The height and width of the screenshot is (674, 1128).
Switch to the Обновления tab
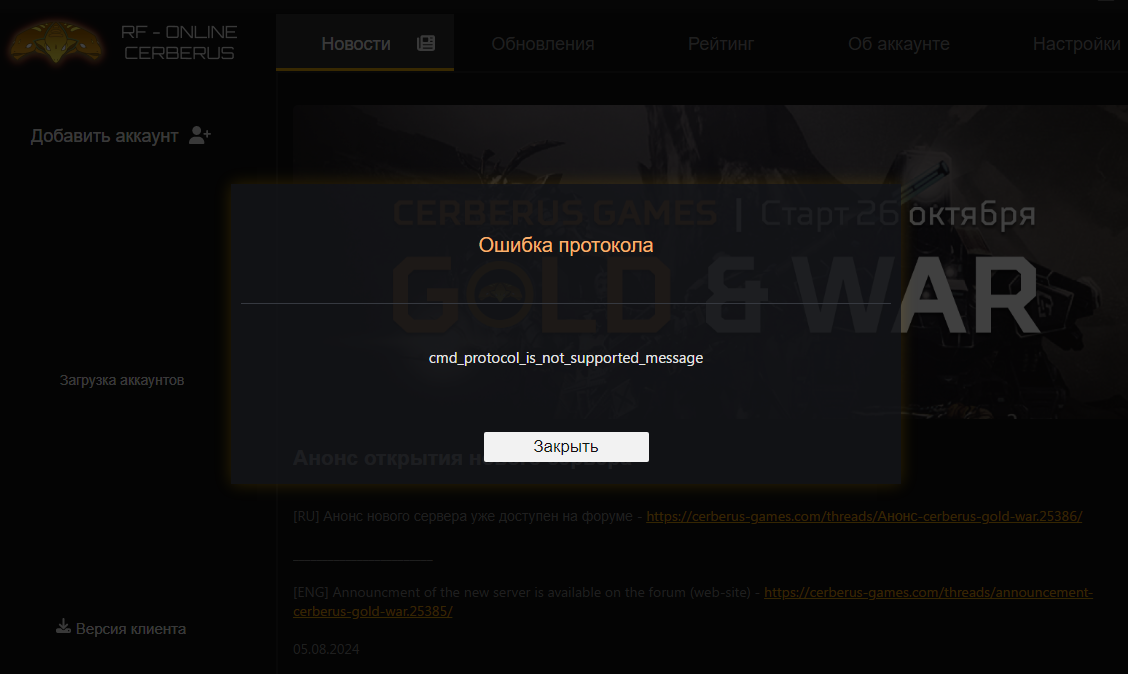tap(543, 44)
